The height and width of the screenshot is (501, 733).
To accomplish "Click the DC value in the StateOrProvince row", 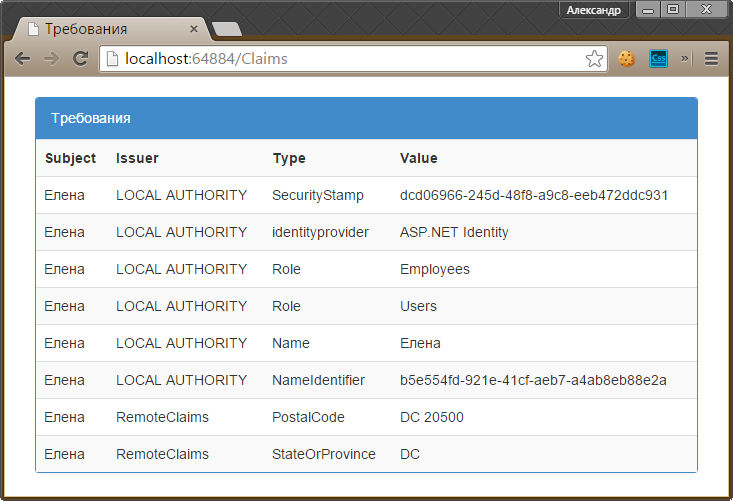I will 410,454.
